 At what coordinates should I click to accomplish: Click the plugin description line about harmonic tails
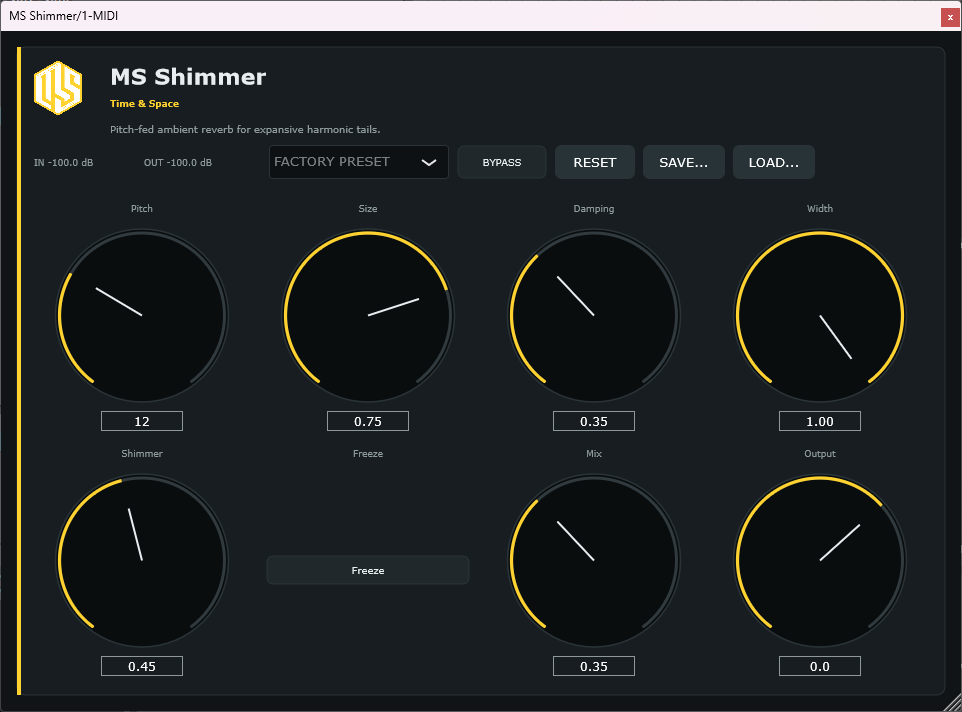pos(245,129)
